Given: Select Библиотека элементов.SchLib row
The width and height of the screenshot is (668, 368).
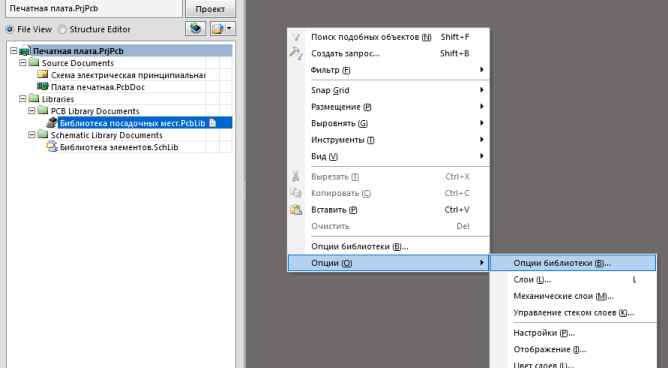Looking at the screenshot, I should click(119, 147).
